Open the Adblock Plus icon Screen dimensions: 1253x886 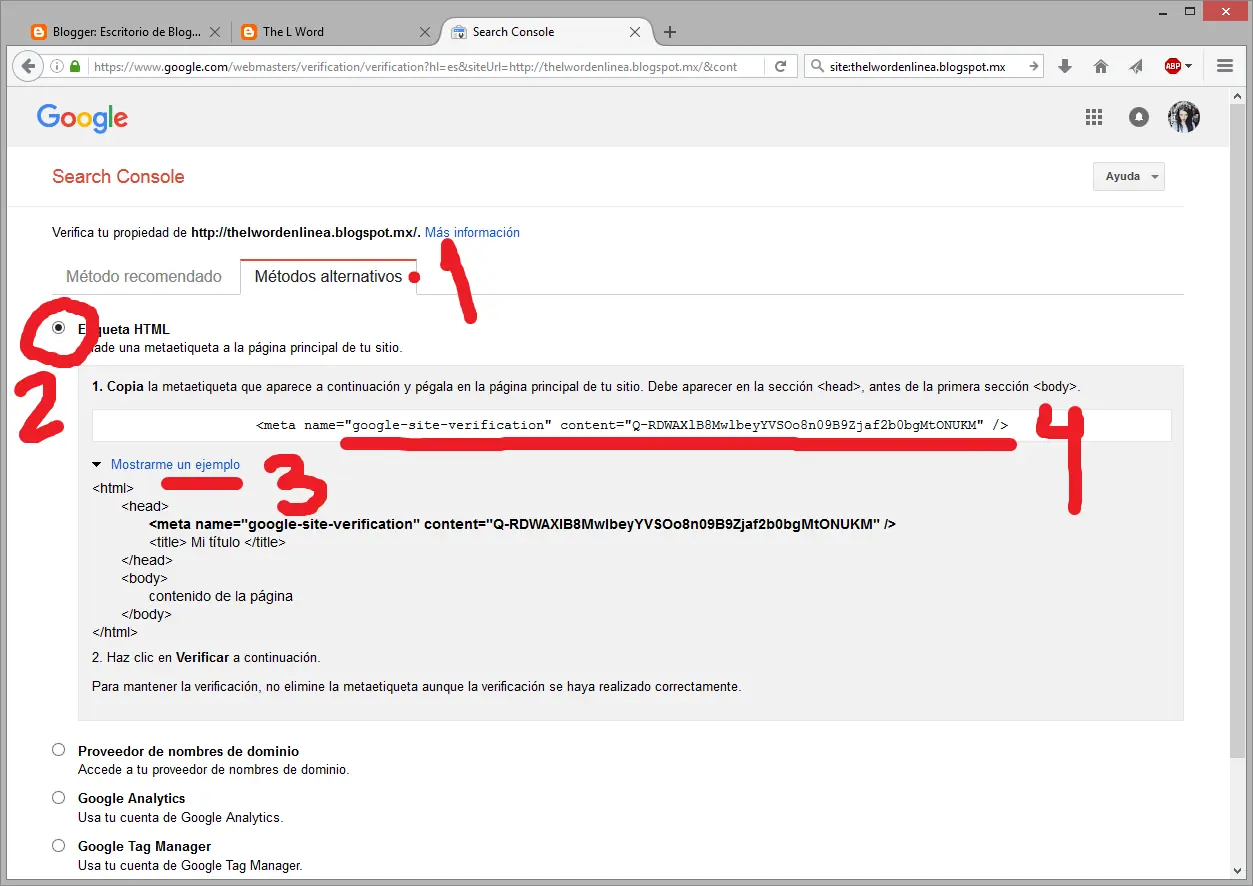click(1172, 66)
